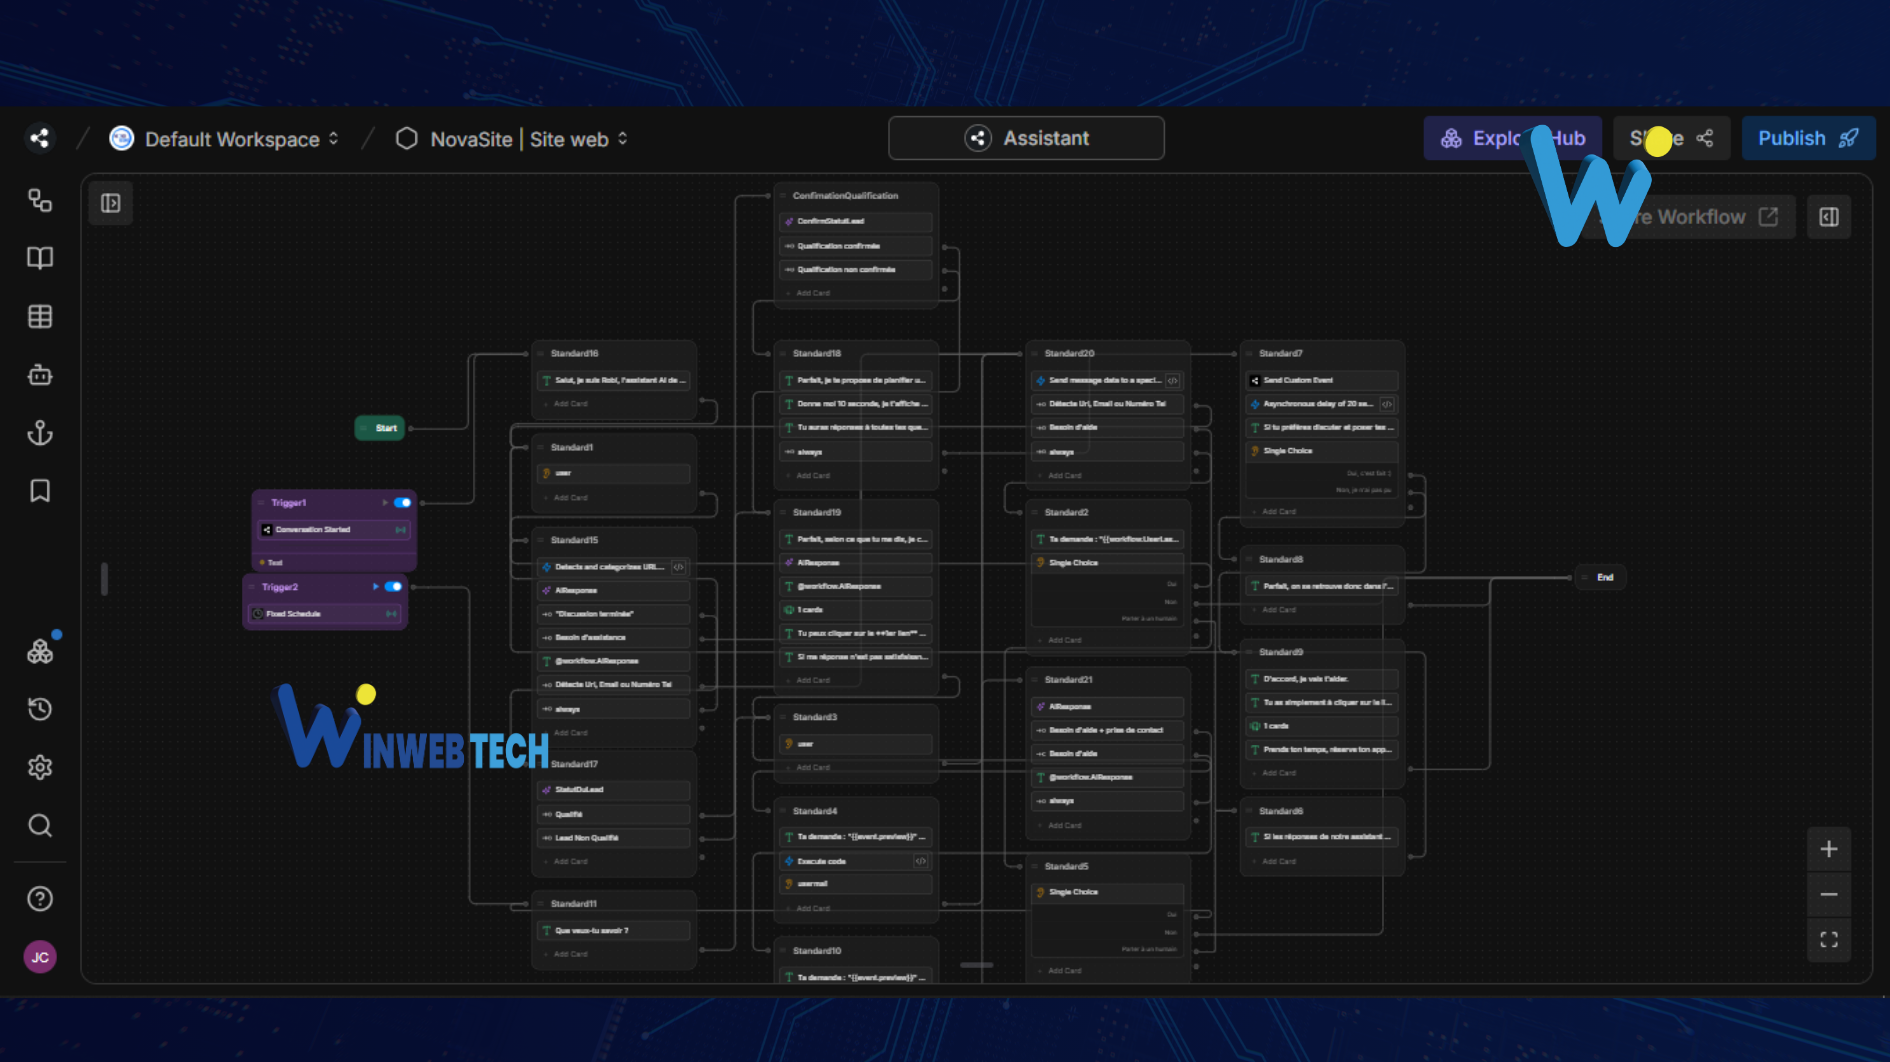
Task: Select the 'Lead Non Qualifié' transition card
Action: point(614,838)
